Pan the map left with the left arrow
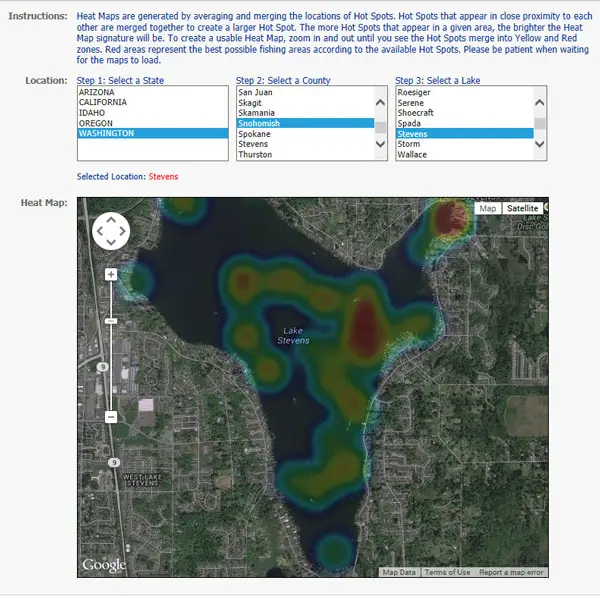 100,231
